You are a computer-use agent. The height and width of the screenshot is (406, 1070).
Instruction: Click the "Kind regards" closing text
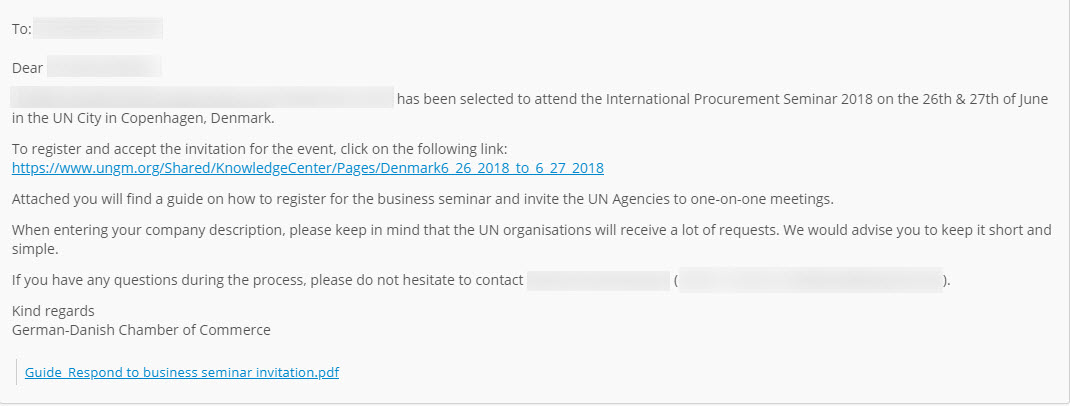click(53, 311)
